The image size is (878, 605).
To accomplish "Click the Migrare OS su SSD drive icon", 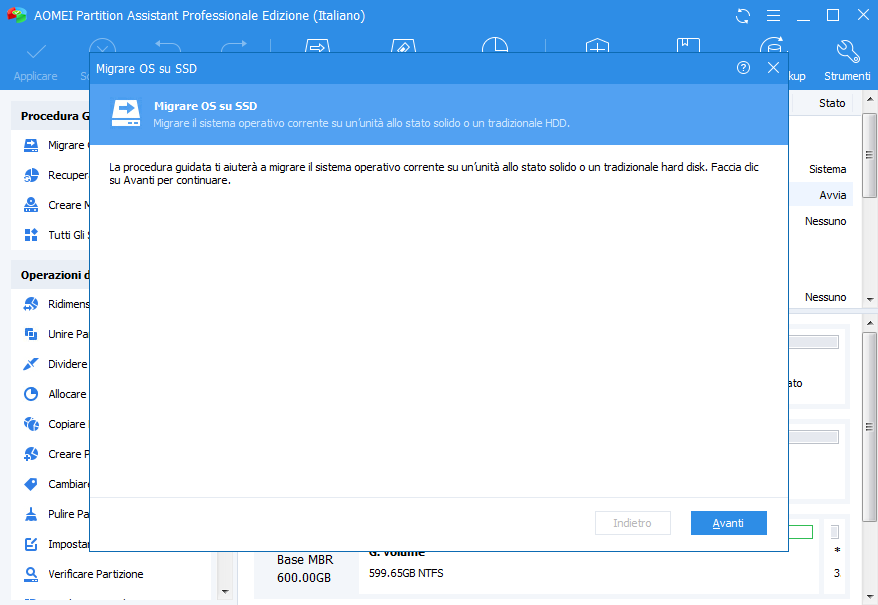I will click(126, 114).
